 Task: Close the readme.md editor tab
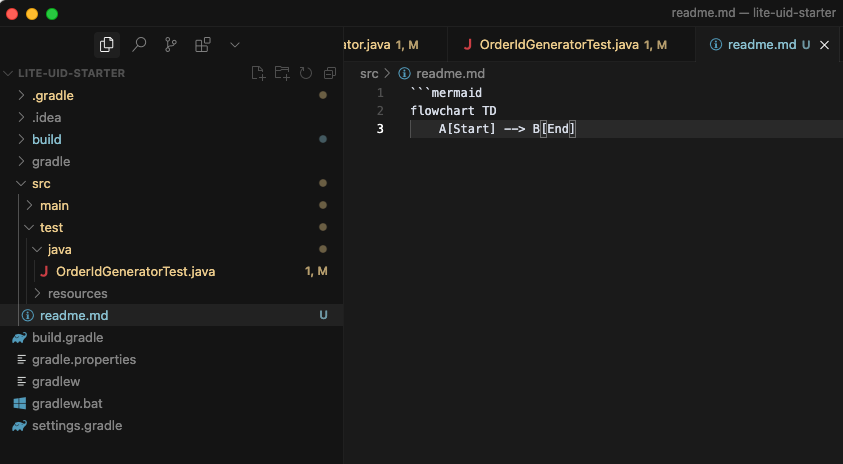(x=824, y=45)
